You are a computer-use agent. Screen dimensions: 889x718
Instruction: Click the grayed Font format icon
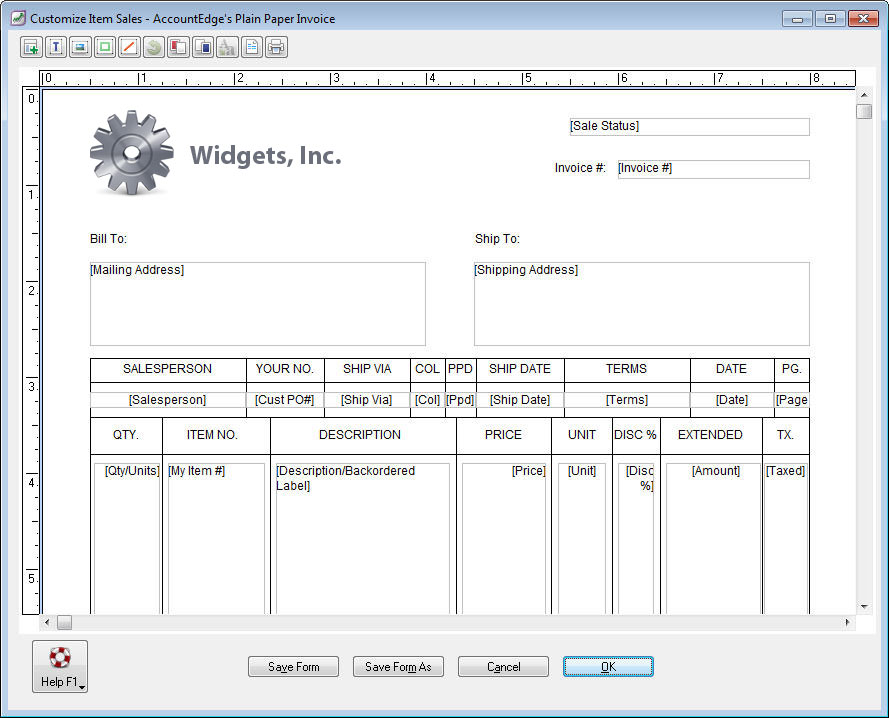pos(227,47)
